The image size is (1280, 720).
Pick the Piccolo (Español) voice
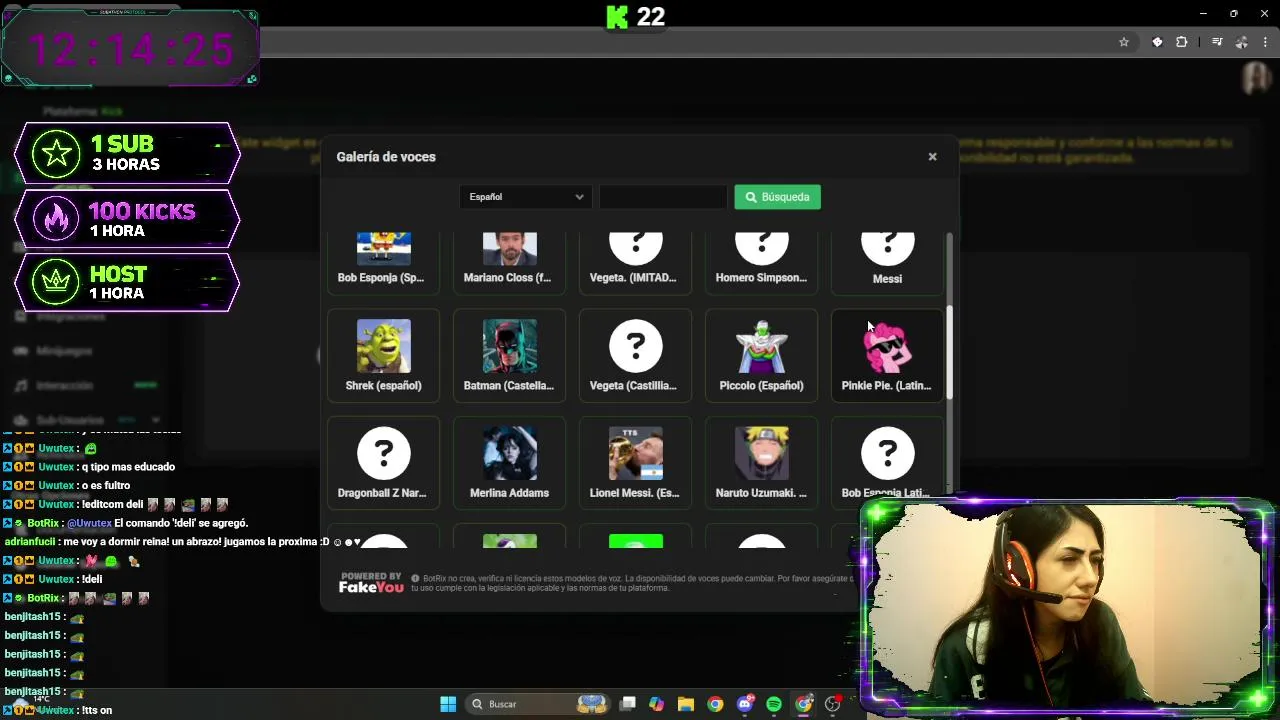click(x=761, y=356)
